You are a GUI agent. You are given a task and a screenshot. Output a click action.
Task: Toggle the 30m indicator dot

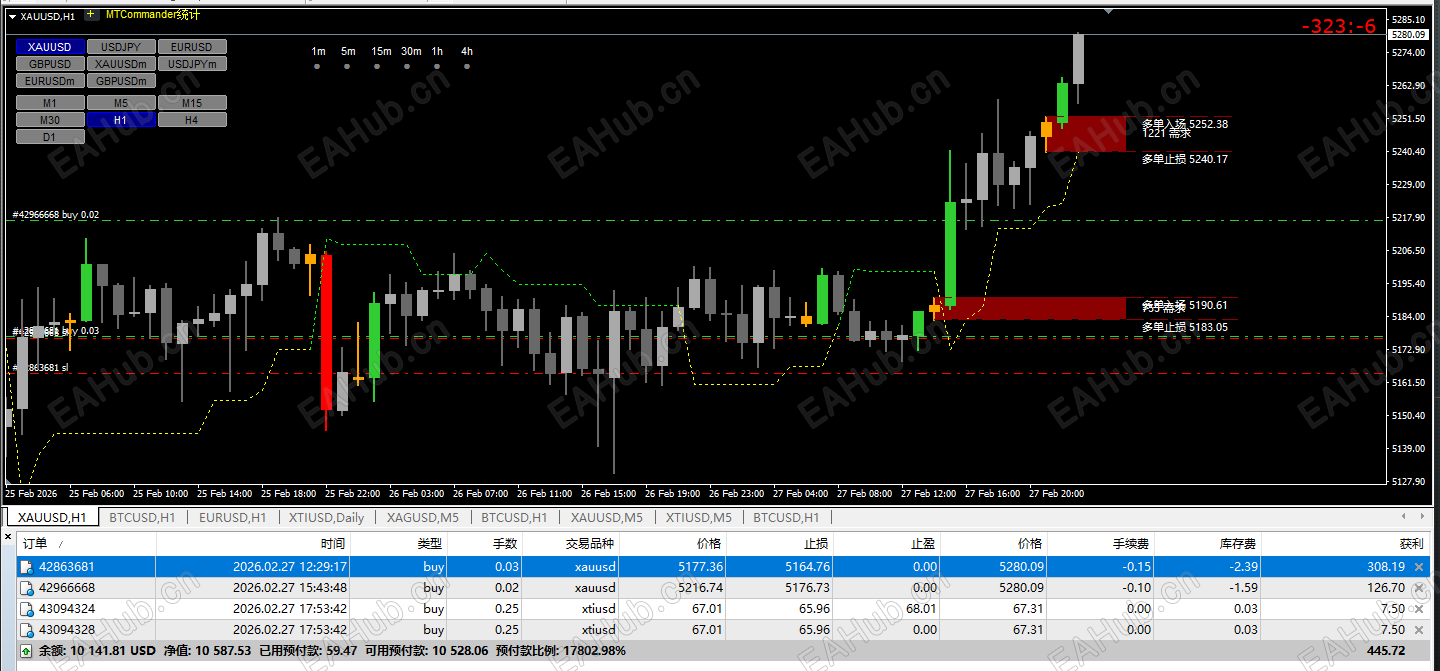click(x=407, y=66)
